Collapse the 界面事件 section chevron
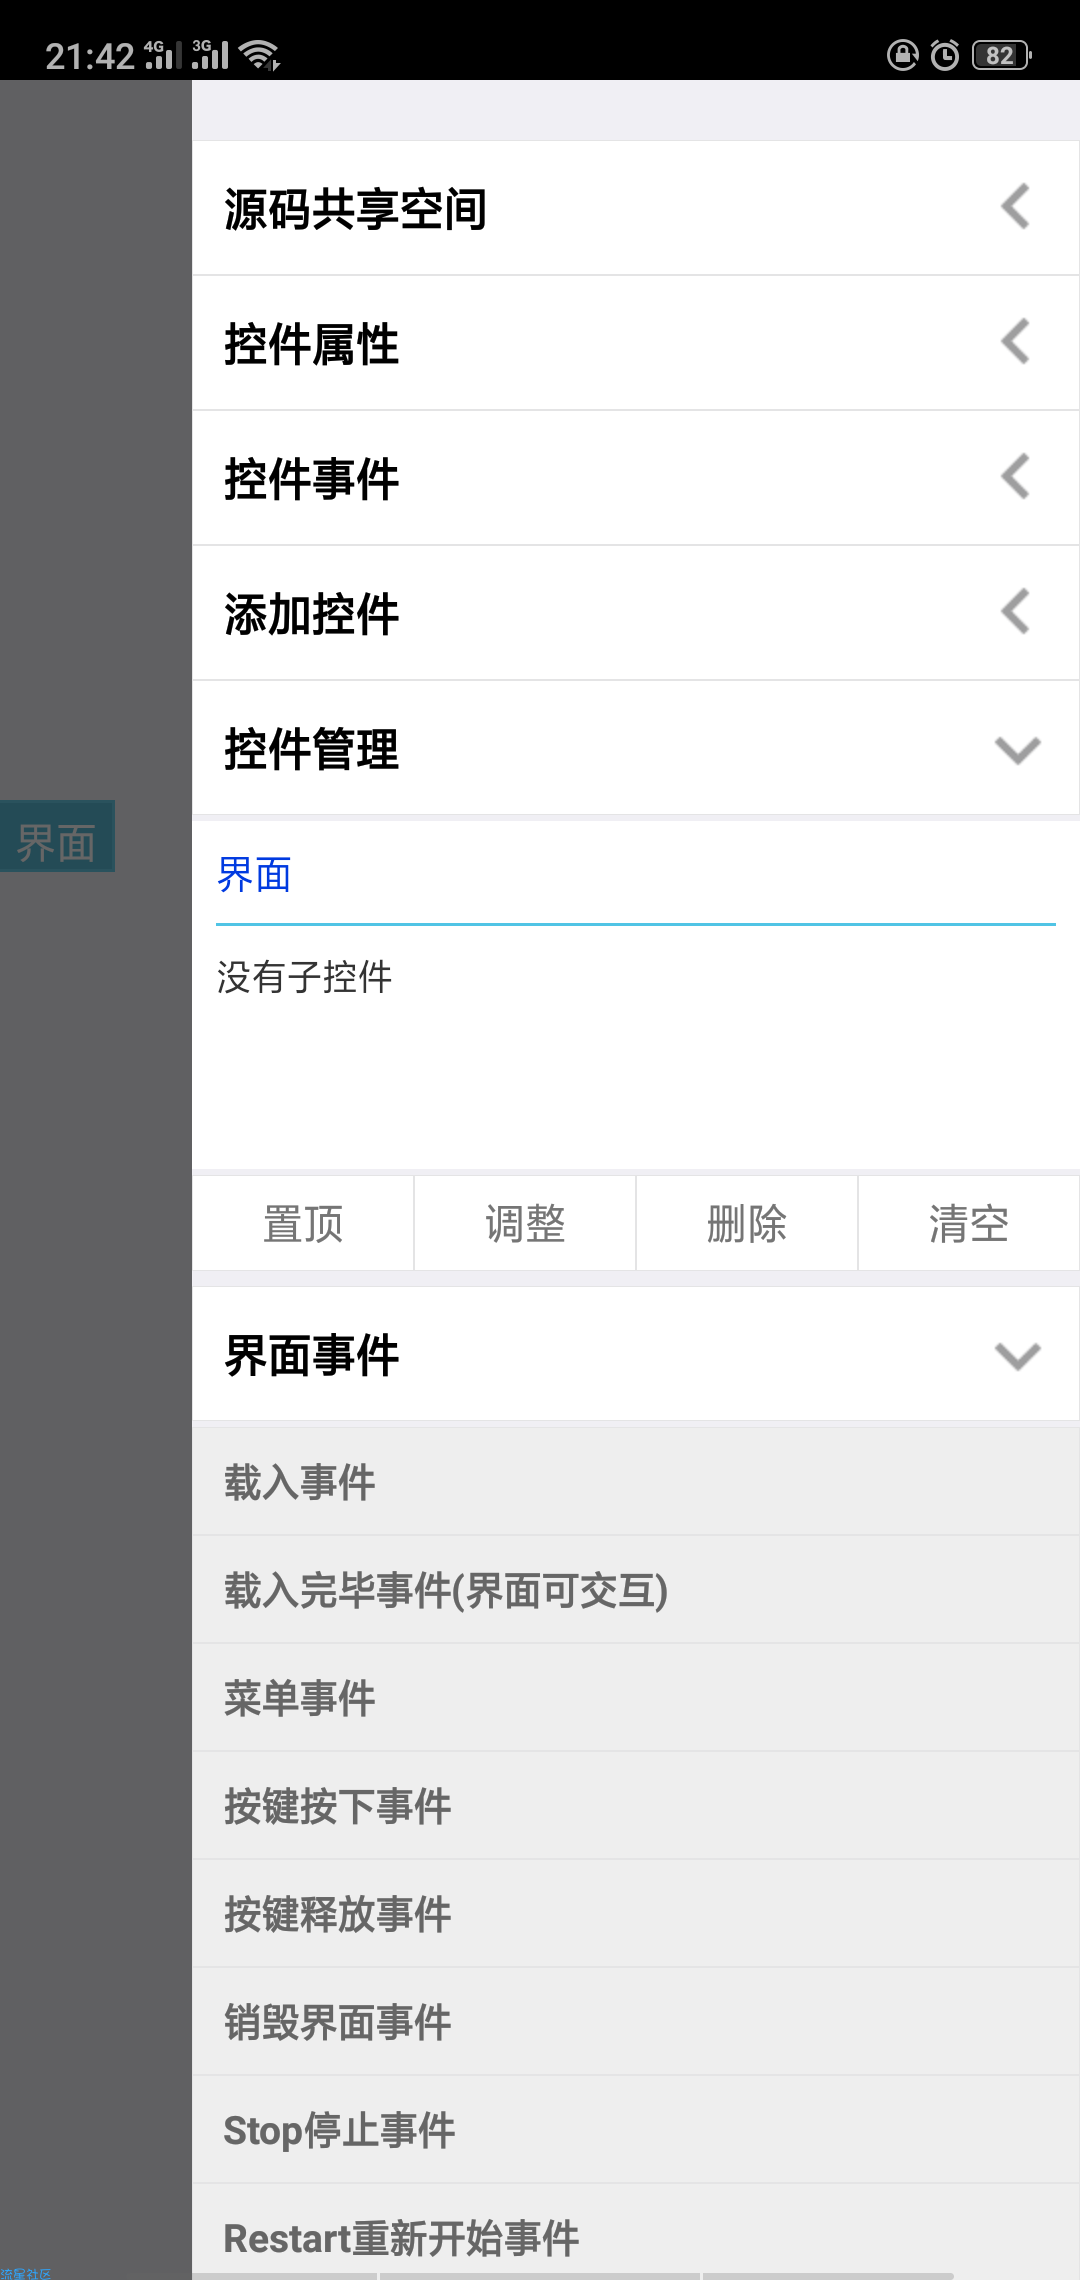Screen dimensions: 1080x2280 pyautogui.click(x=1018, y=1355)
